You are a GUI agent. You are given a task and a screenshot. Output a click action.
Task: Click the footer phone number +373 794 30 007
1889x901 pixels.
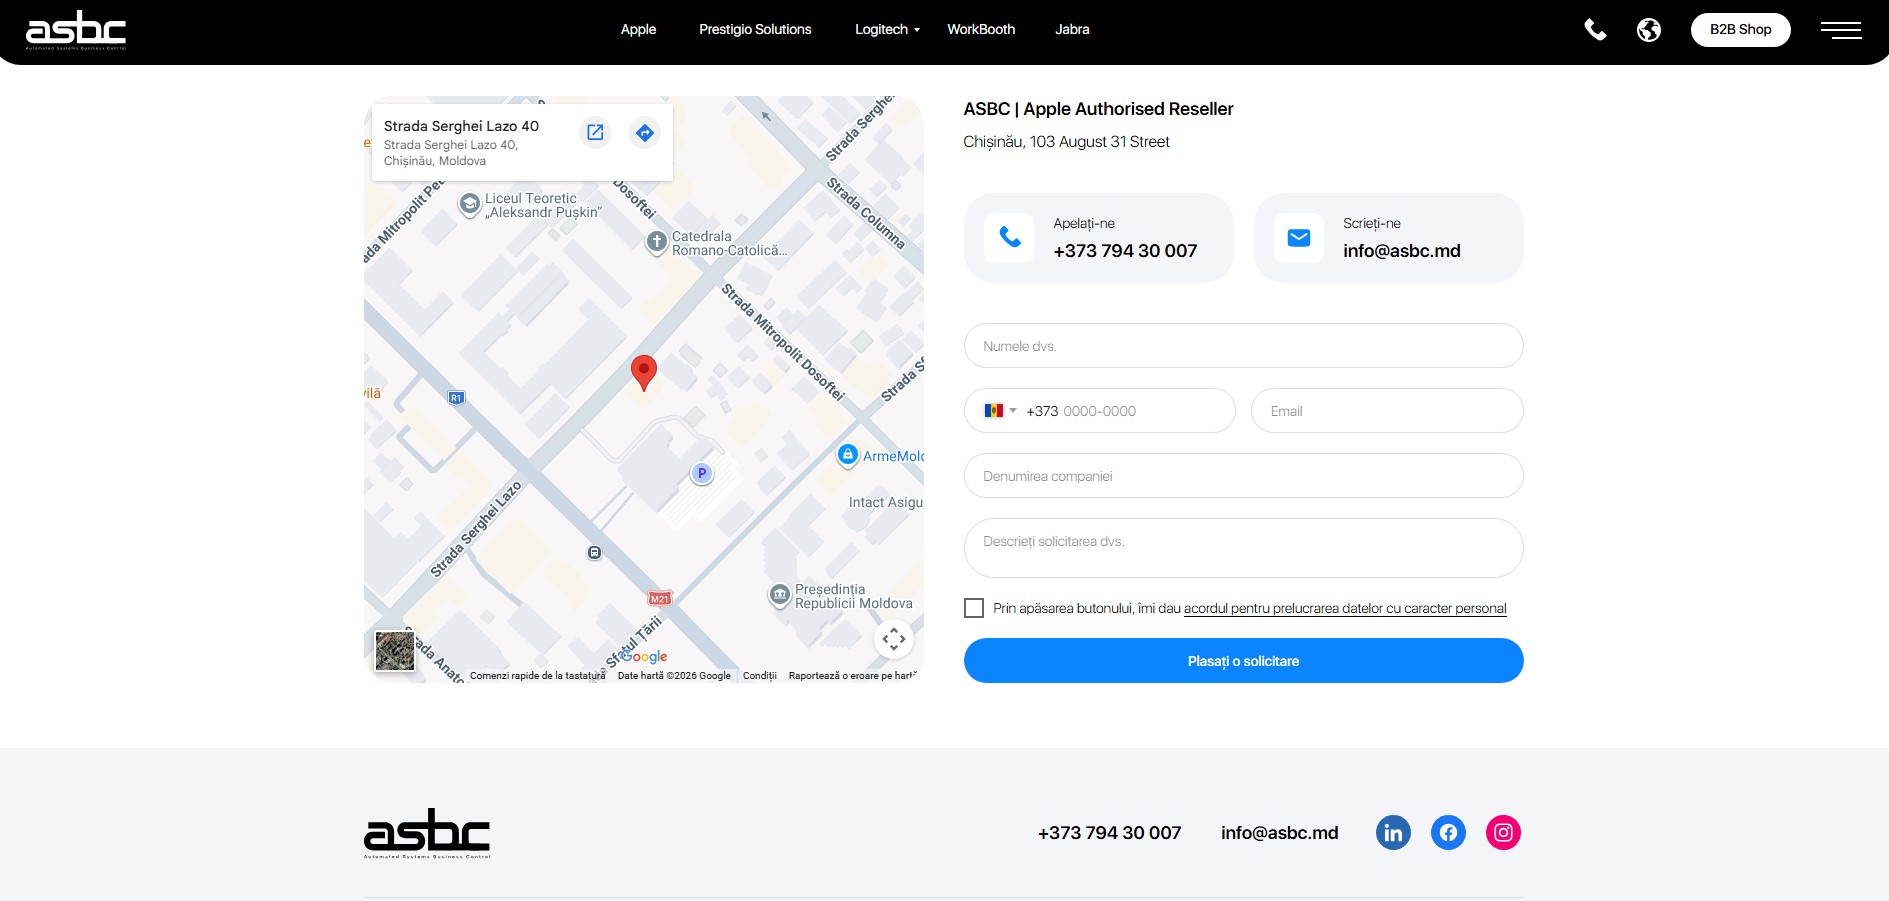1109,833
